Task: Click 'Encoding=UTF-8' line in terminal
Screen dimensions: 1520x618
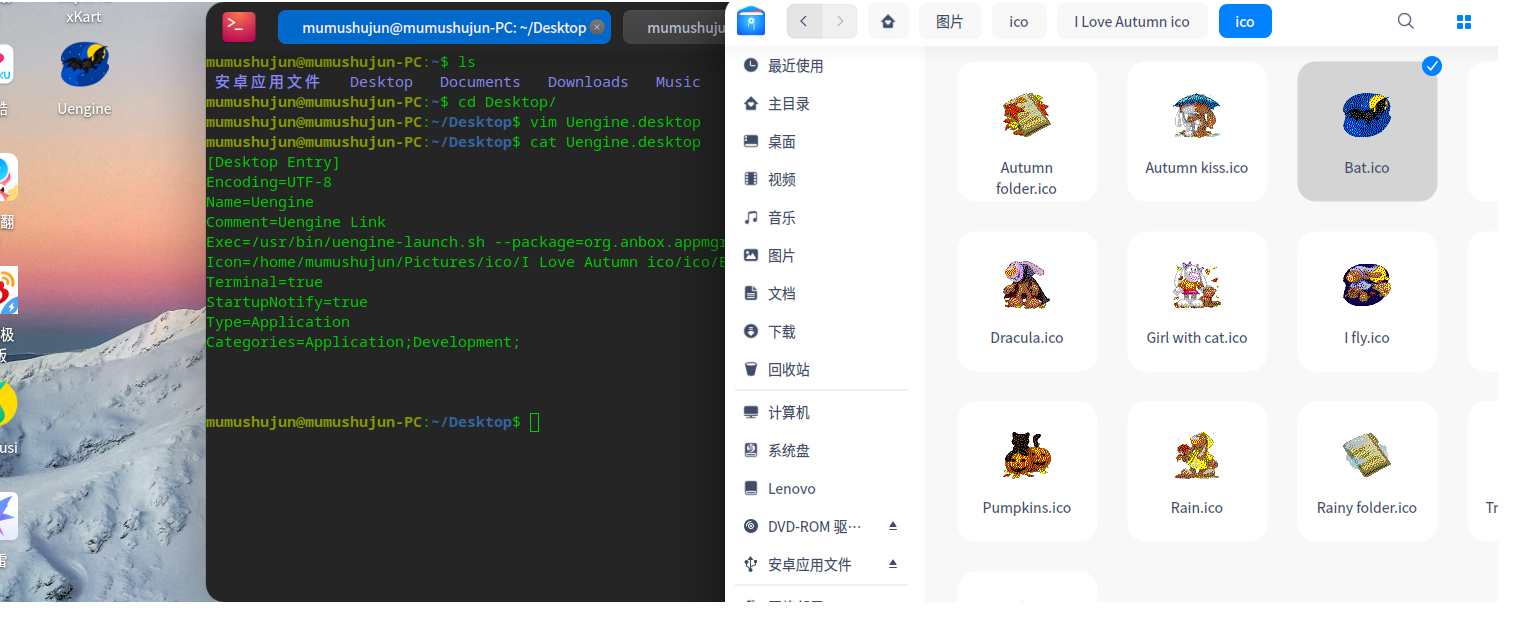Action: tap(269, 182)
